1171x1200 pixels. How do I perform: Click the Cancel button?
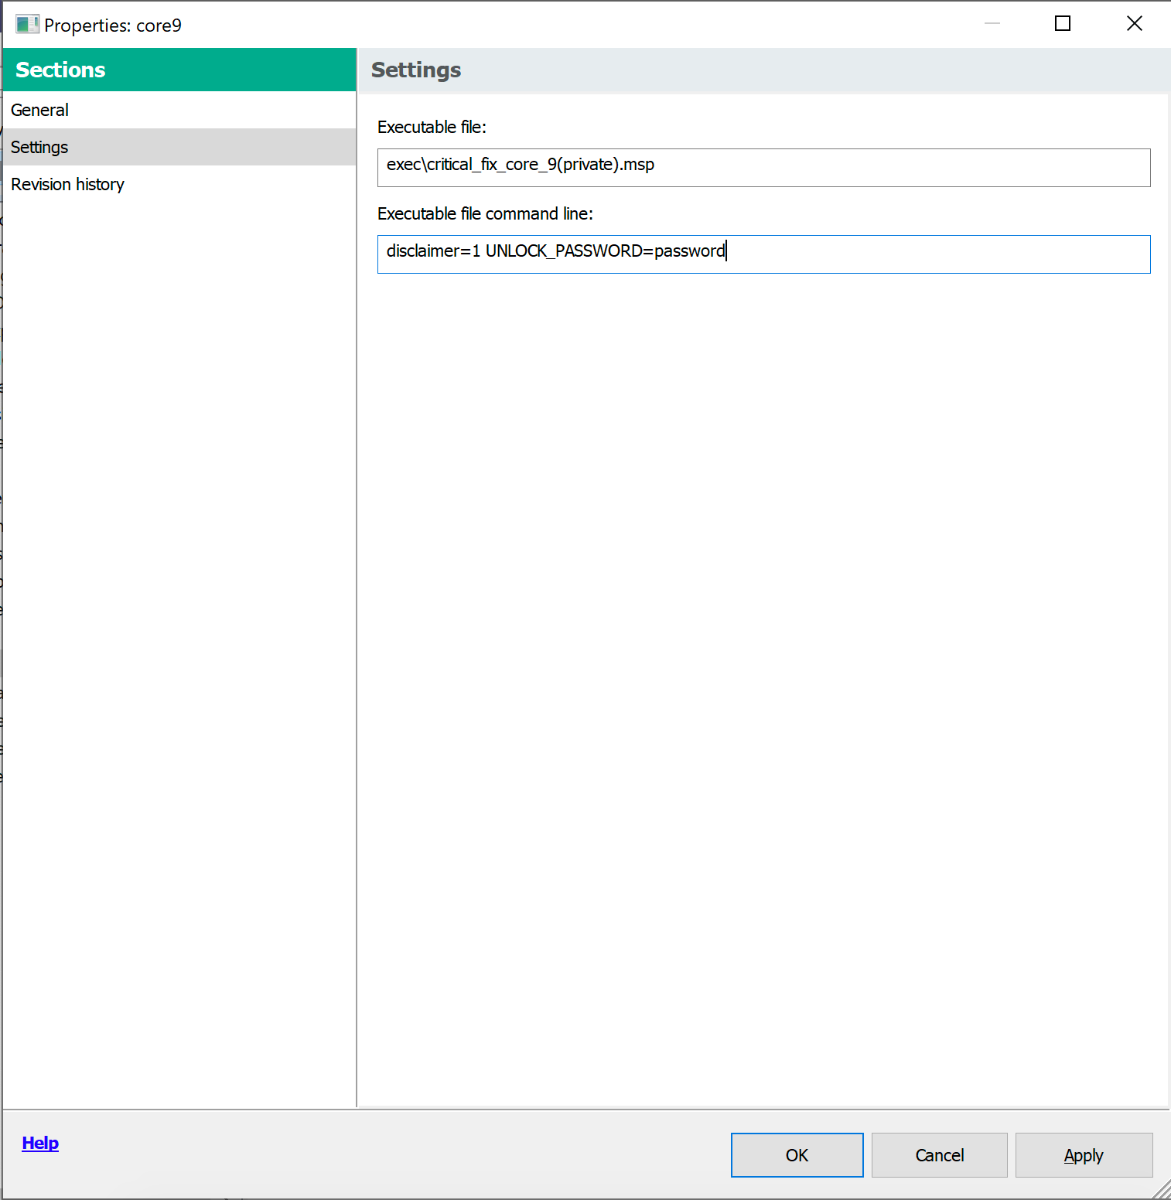940,1155
